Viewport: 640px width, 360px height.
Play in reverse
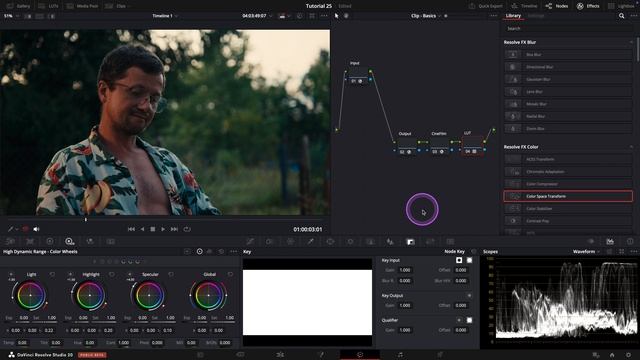click(142, 229)
